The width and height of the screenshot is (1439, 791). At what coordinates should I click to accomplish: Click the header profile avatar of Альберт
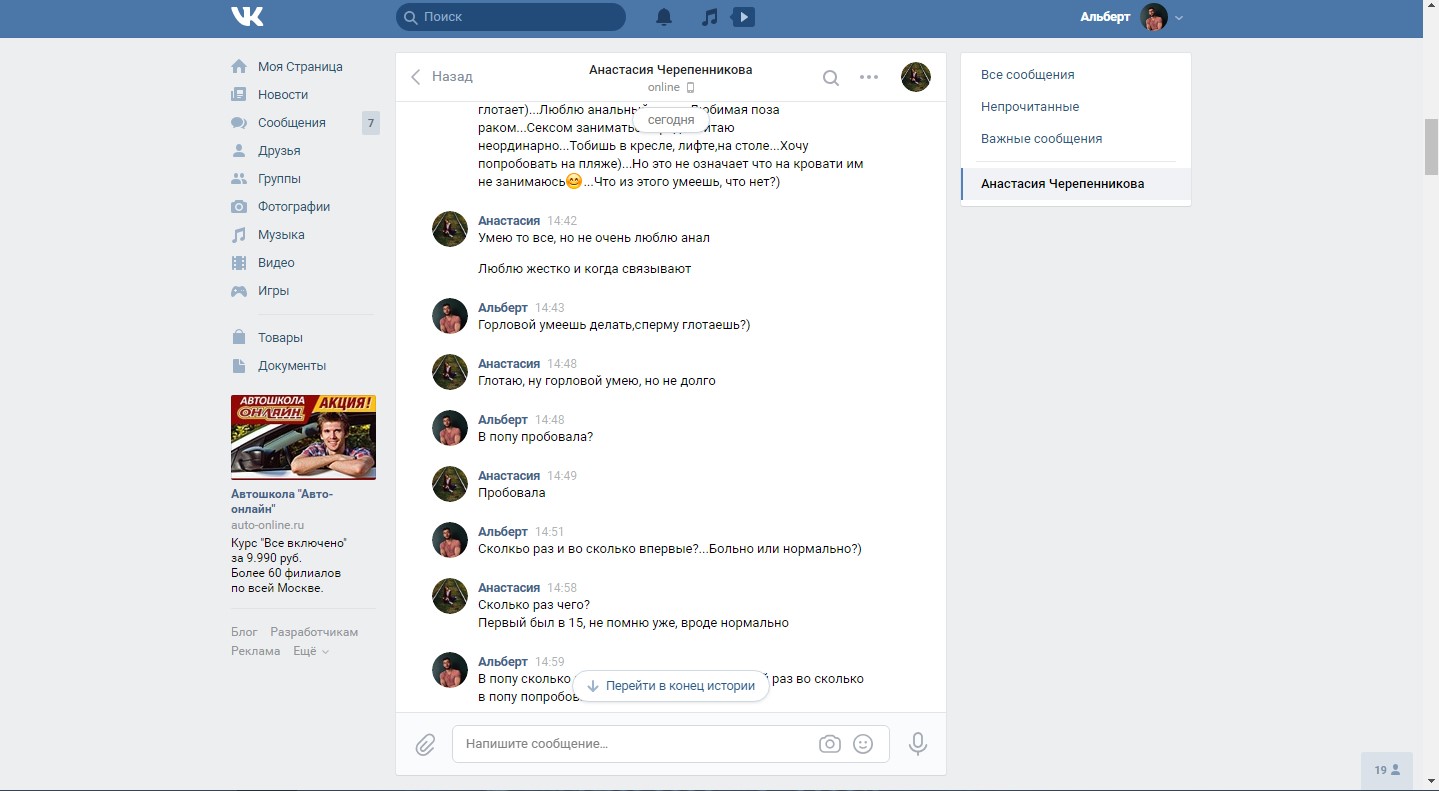click(1154, 17)
